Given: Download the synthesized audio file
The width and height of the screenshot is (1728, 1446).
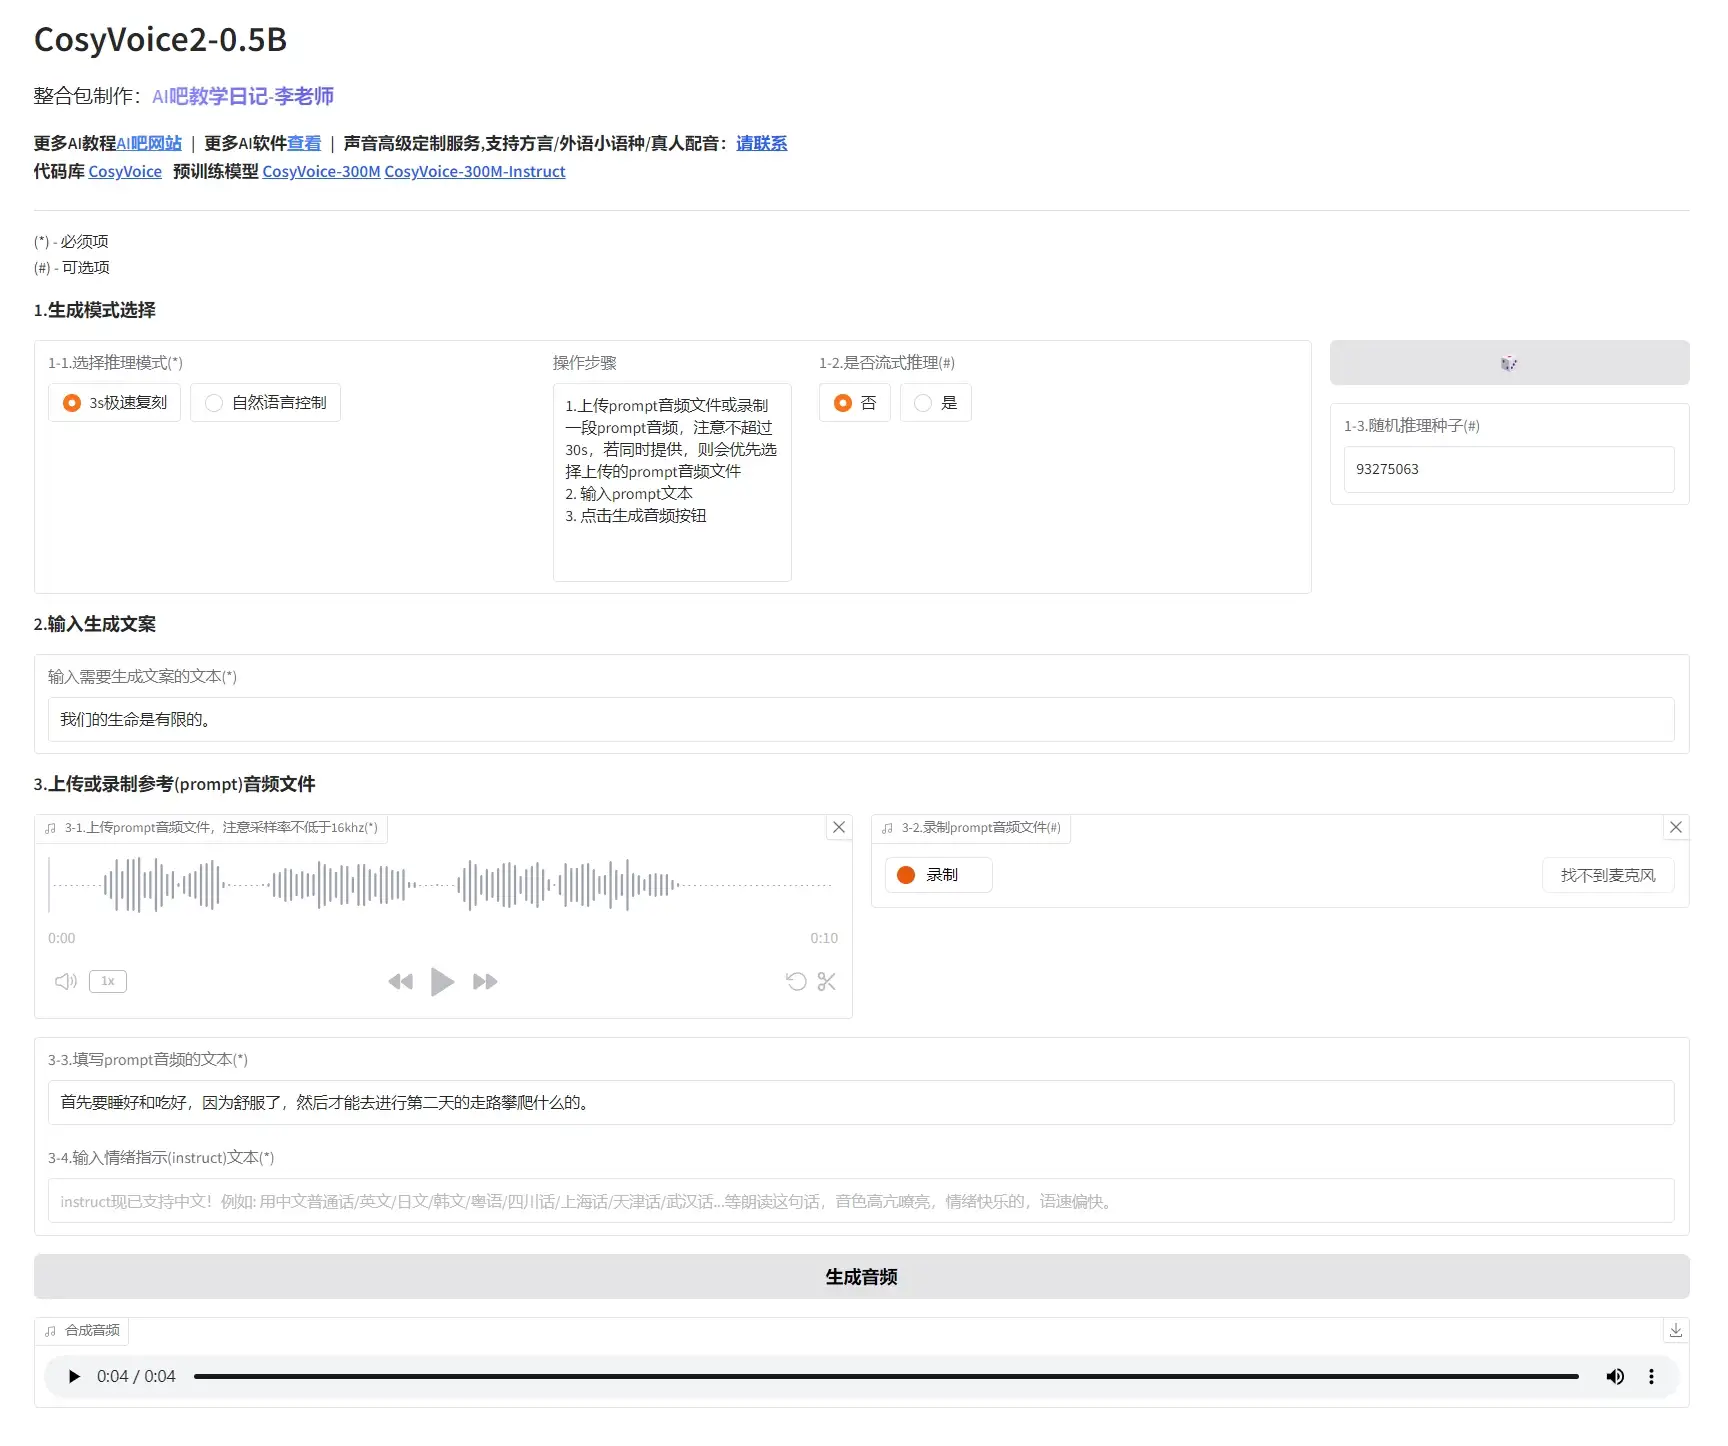Looking at the screenshot, I should coord(1676,1330).
